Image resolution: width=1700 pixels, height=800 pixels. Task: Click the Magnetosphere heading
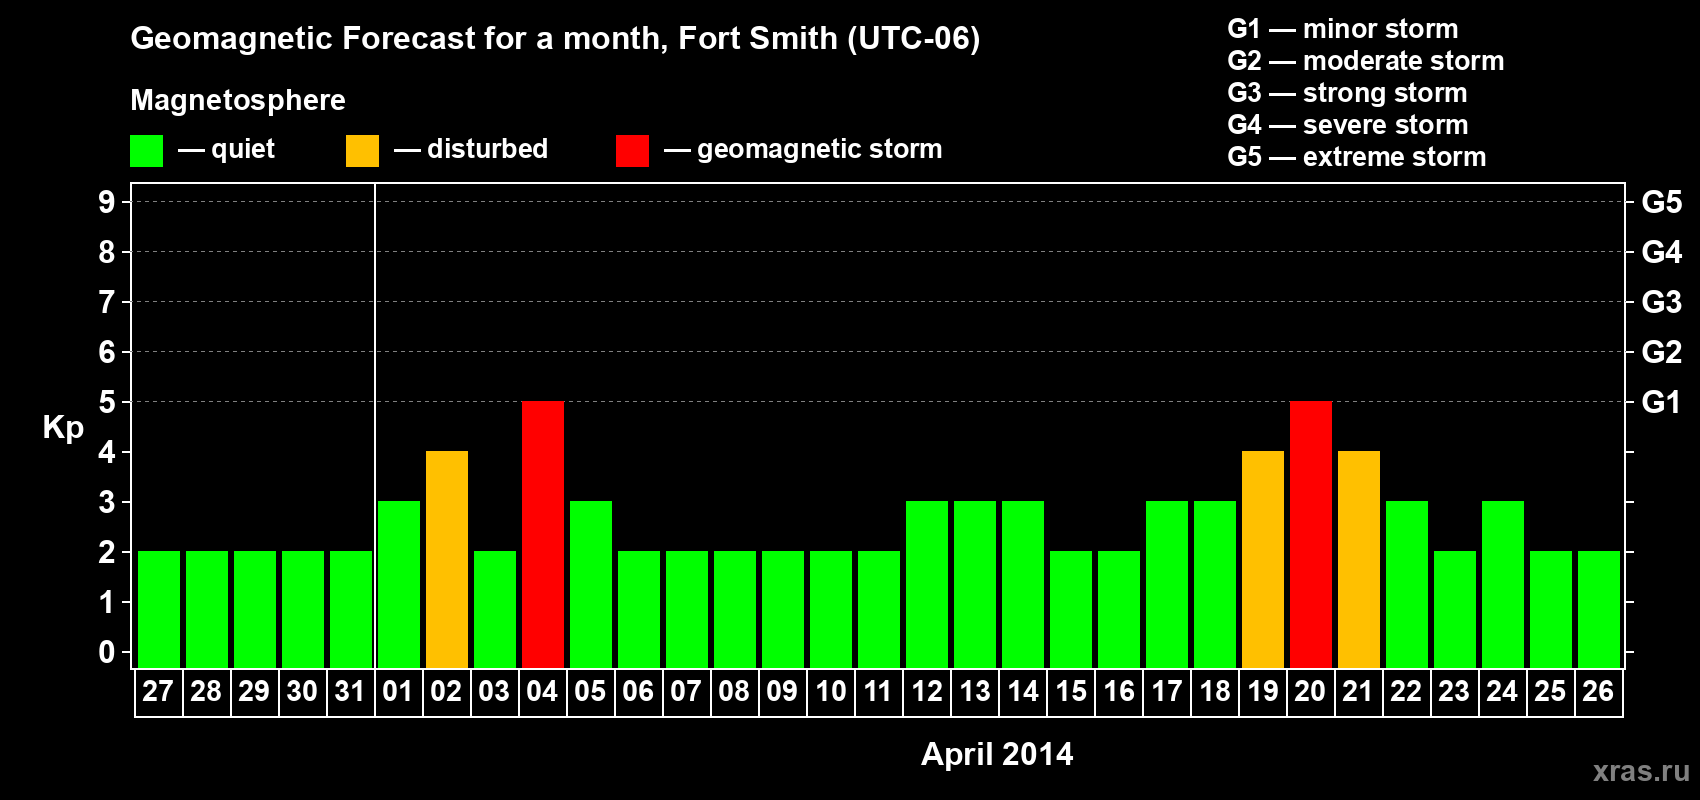(238, 100)
